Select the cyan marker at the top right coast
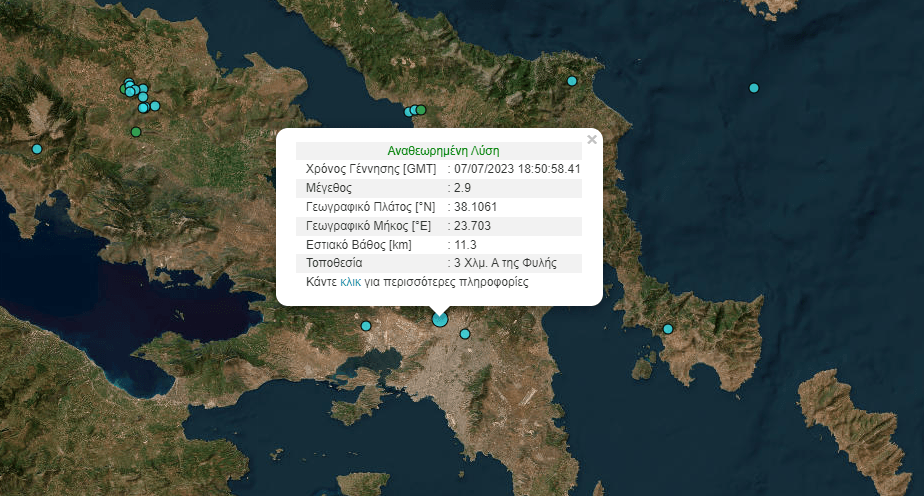 point(572,81)
